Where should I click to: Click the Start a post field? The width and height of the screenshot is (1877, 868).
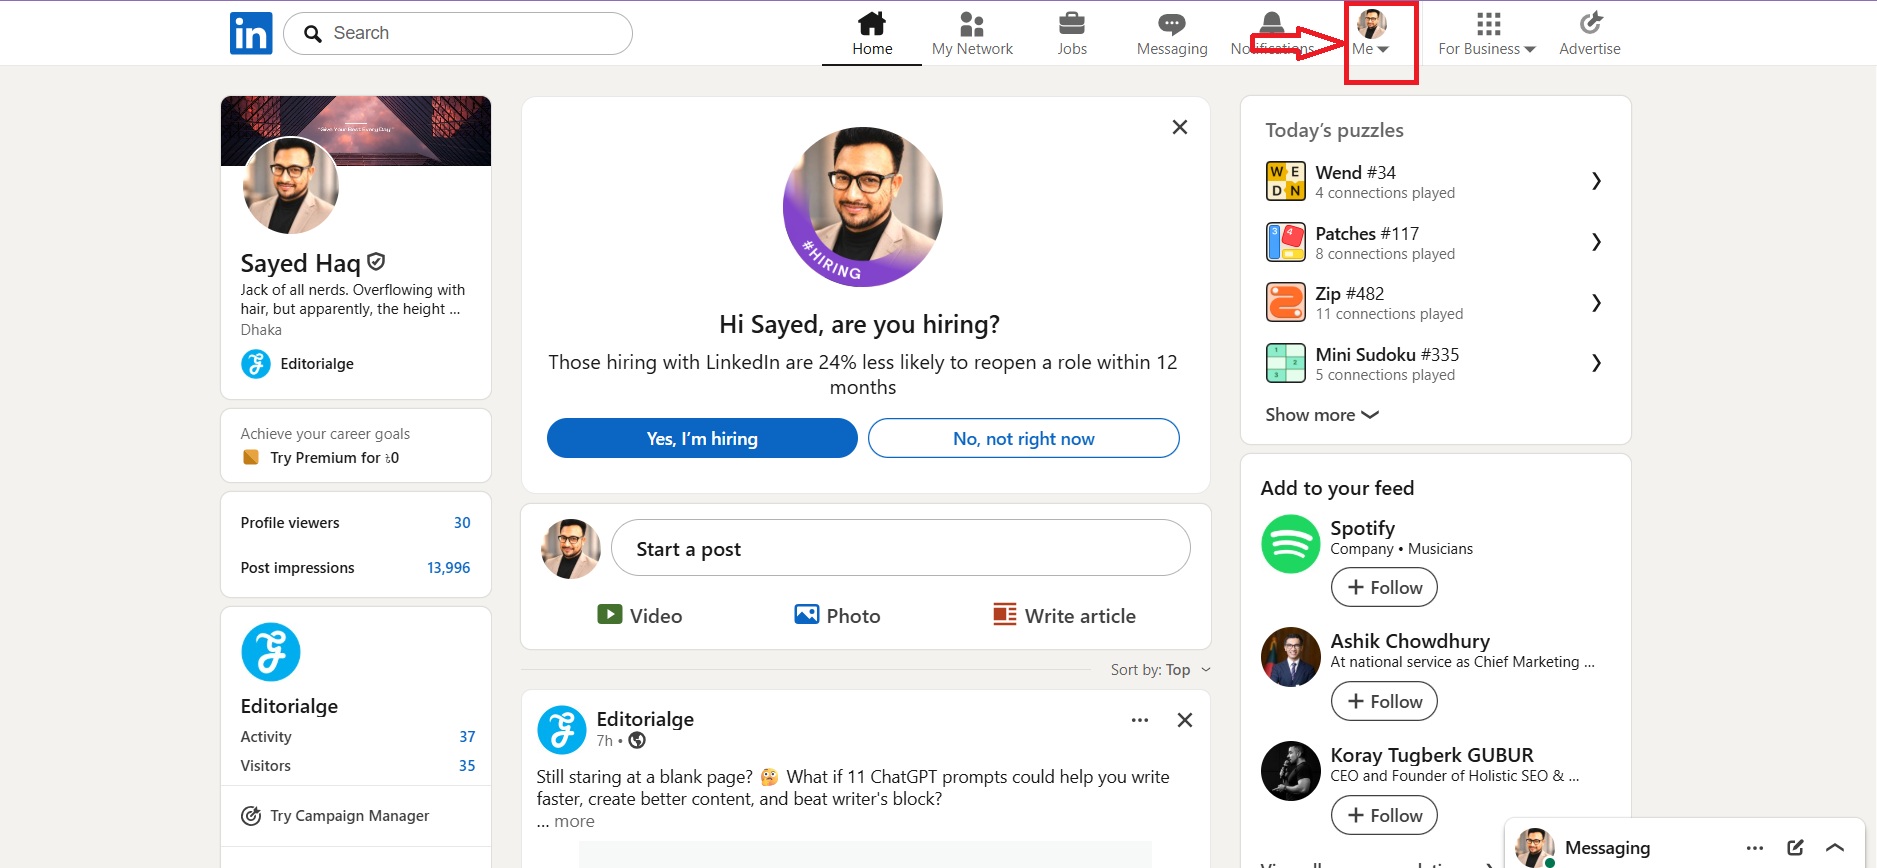coord(901,548)
